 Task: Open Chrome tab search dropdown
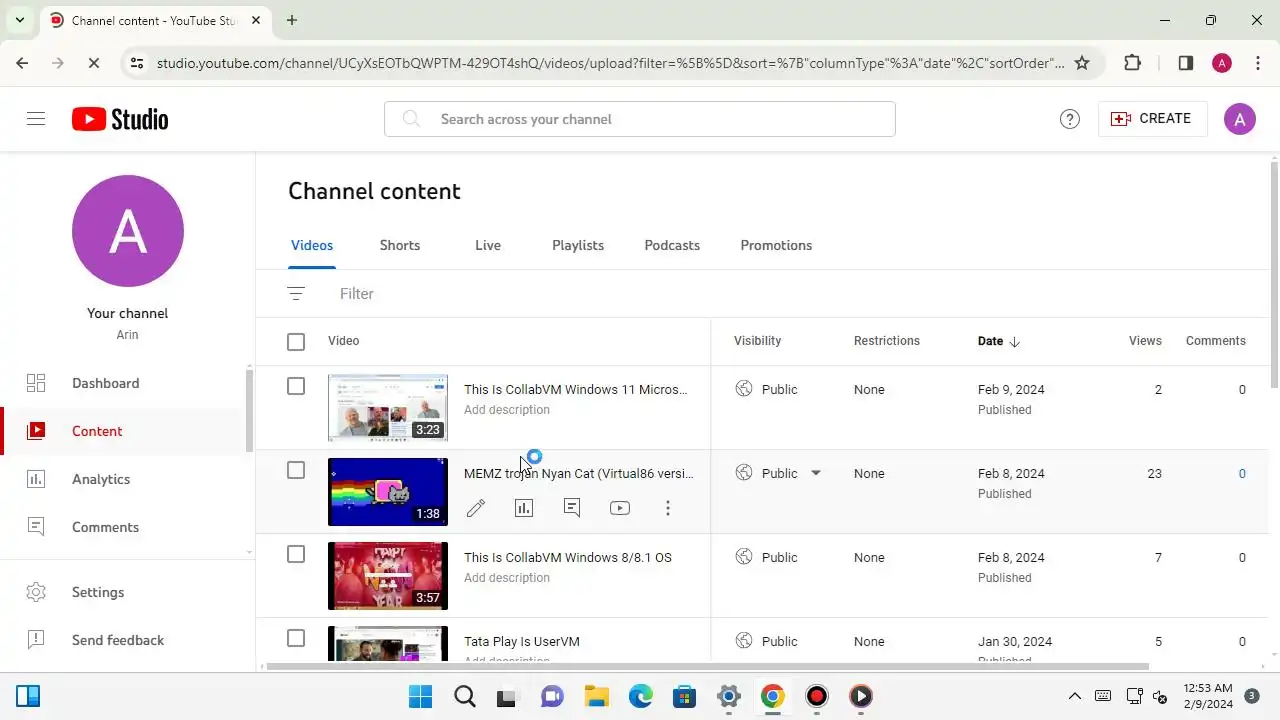point(20,20)
